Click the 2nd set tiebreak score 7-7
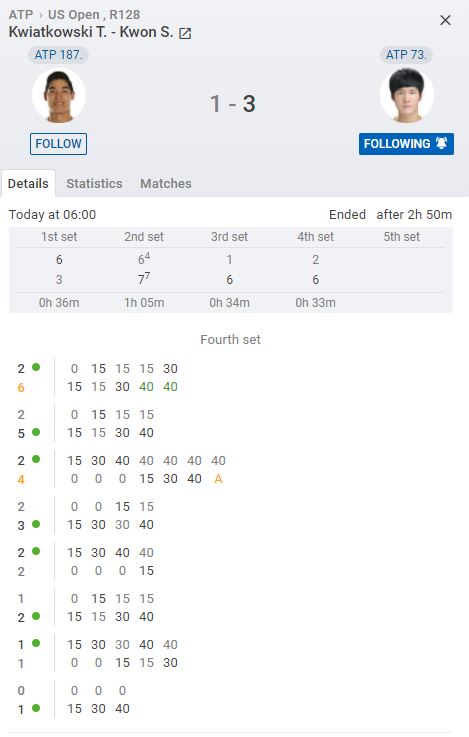469x737 pixels. (144, 279)
